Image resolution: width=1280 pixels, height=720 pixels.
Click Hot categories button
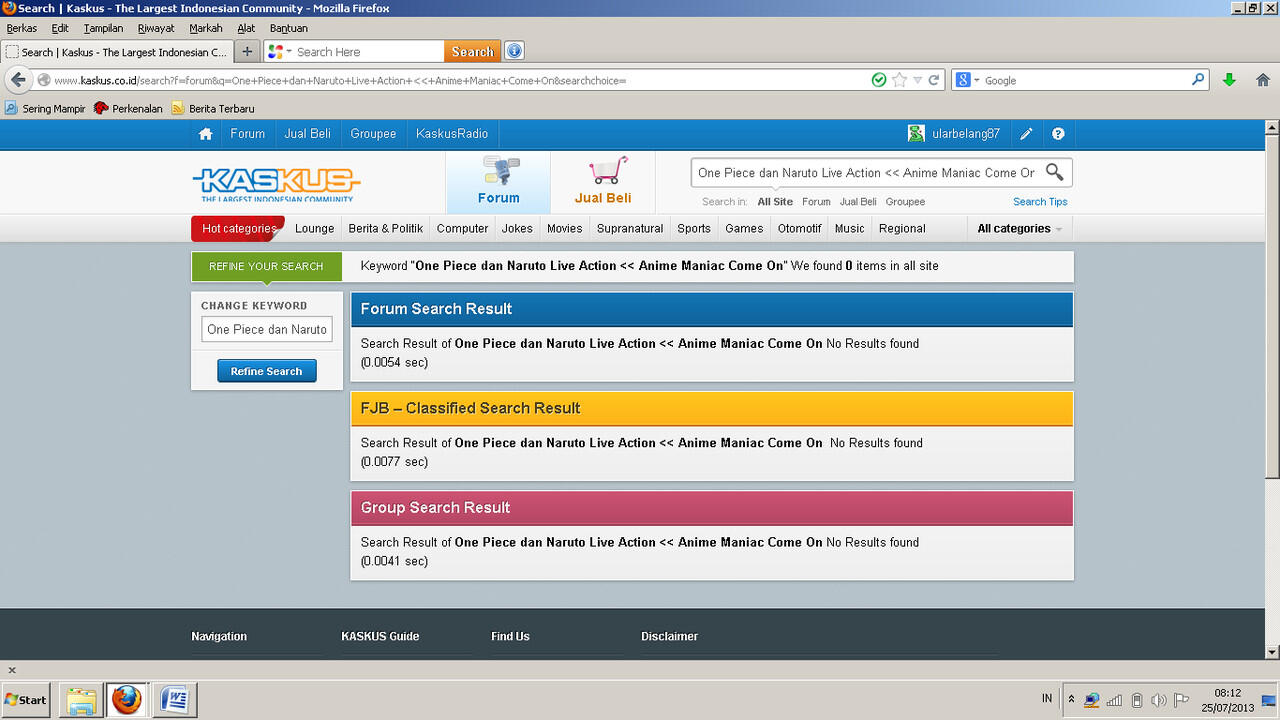(238, 229)
